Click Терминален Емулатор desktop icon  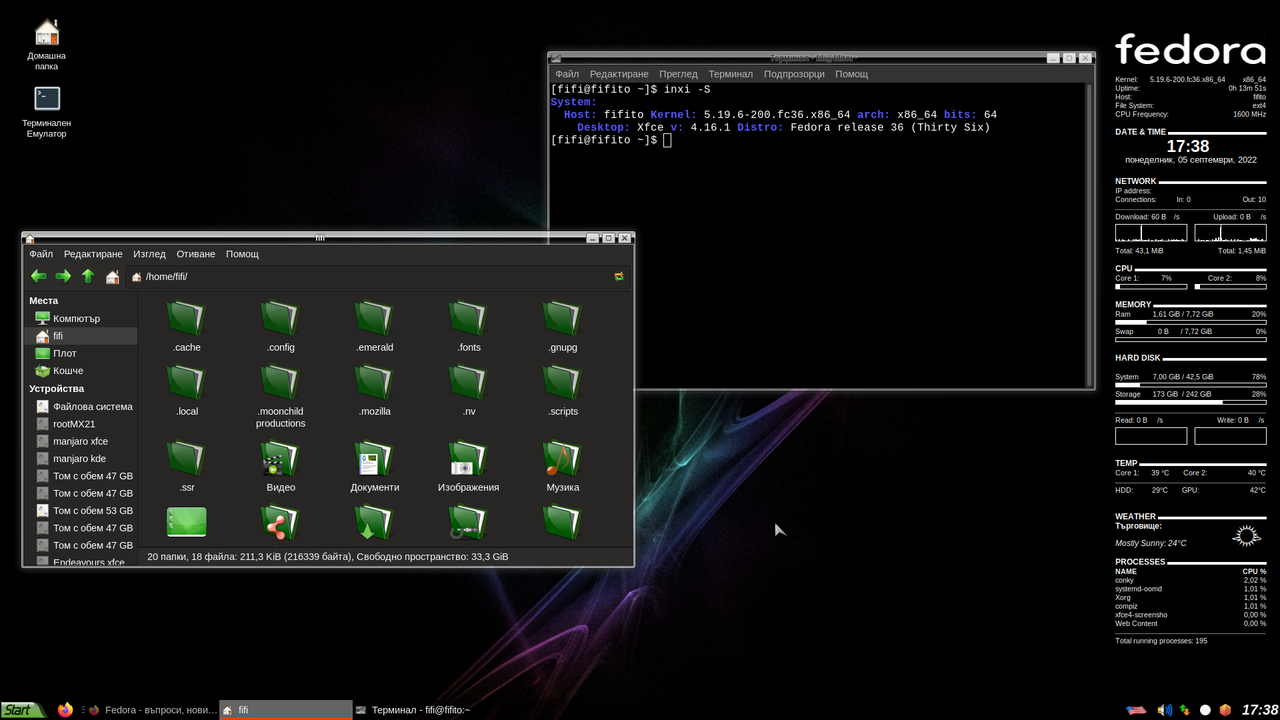pyautogui.click(x=47, y=112)
